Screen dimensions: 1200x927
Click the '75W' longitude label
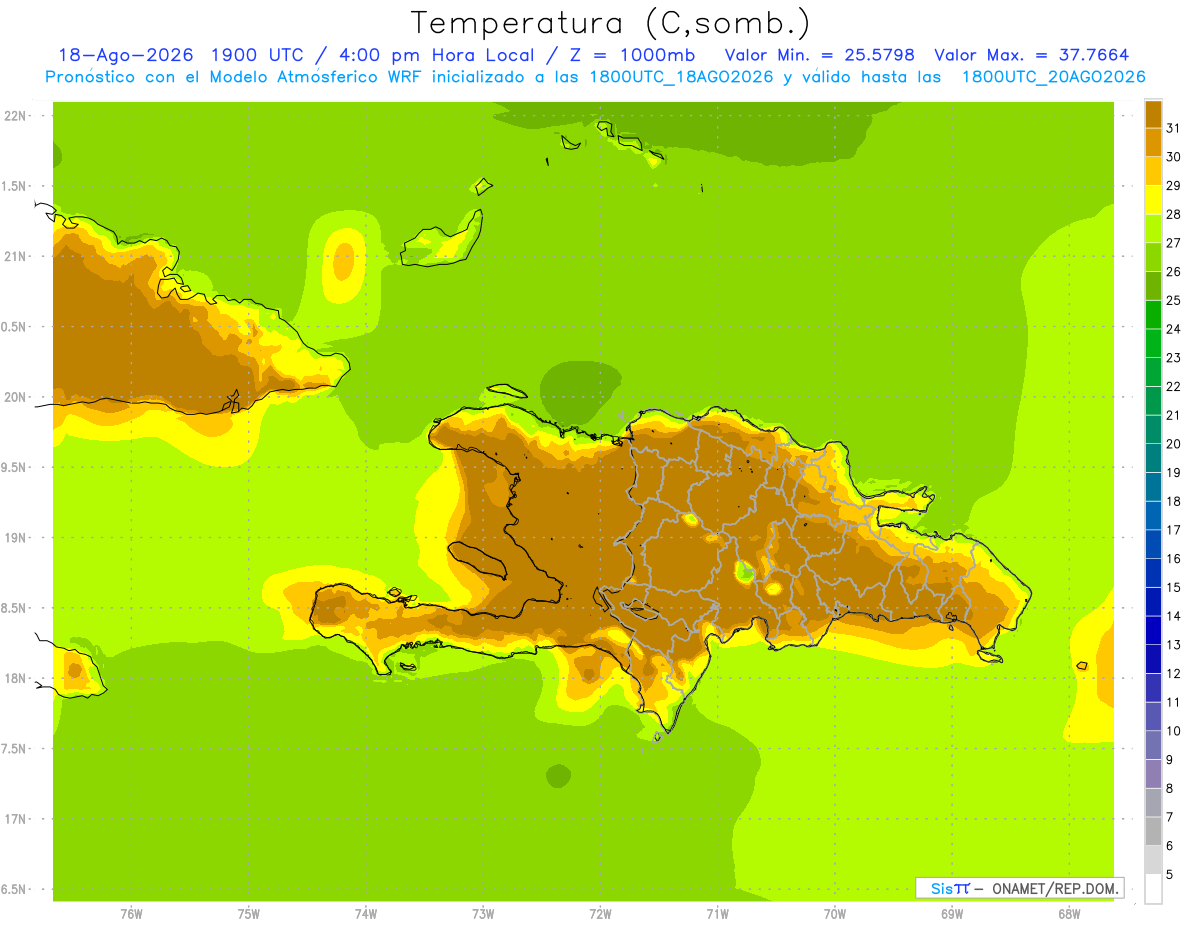249,913
